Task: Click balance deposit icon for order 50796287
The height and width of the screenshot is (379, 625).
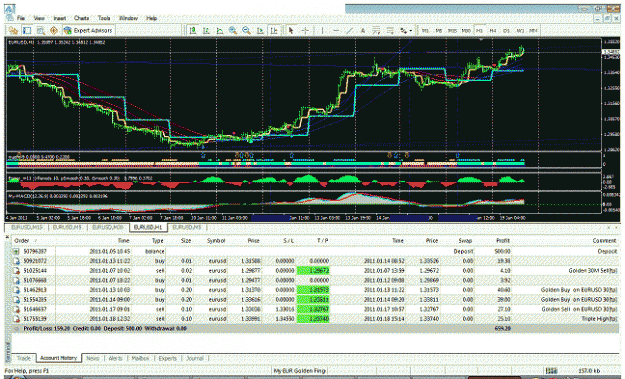Action: pyautogui.click(x=16, y=251)
